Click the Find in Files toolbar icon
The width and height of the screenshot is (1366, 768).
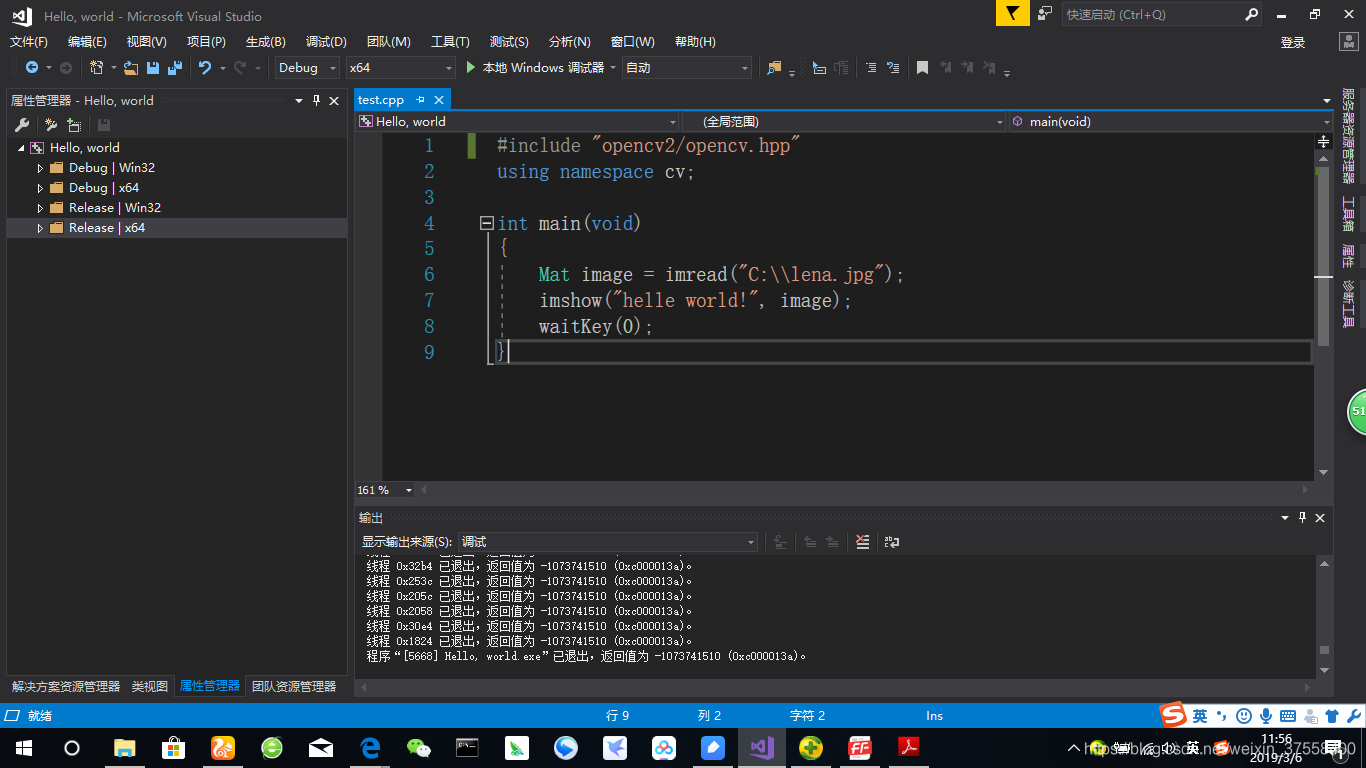click(774, 67)
